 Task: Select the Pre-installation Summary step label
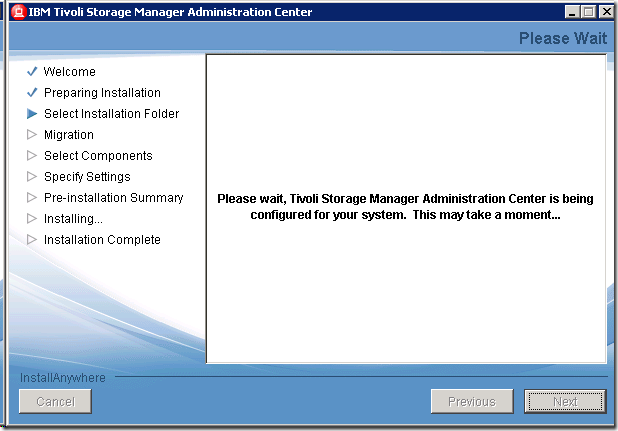point(113,198)
